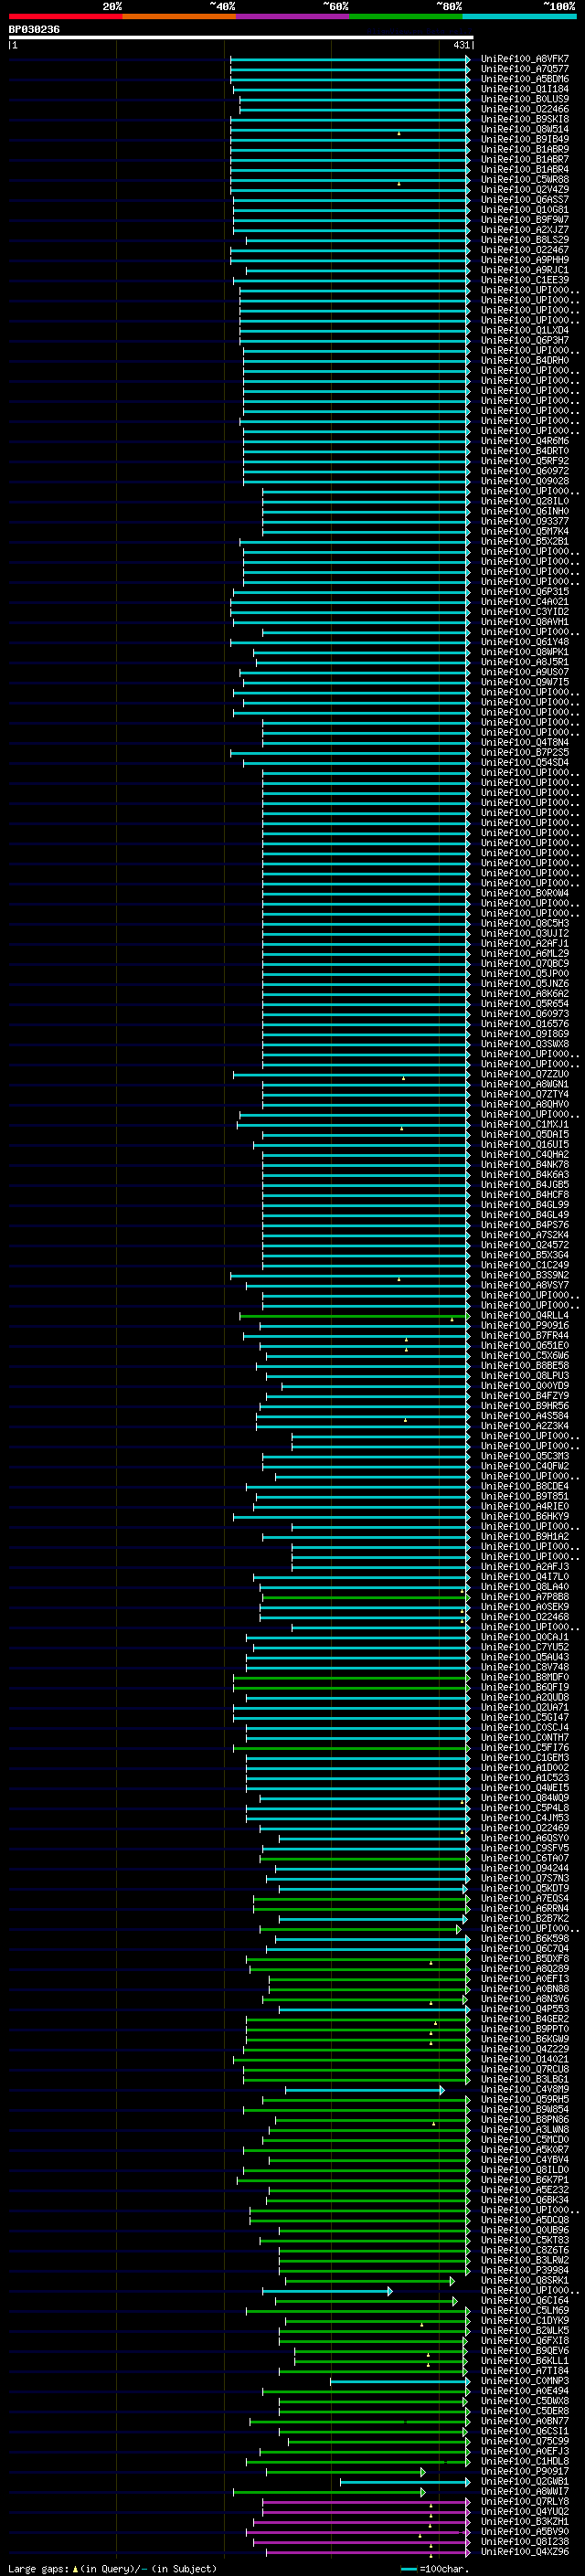Click the white query sequence bar
The image size is (585, 2576).
(241, 38)
